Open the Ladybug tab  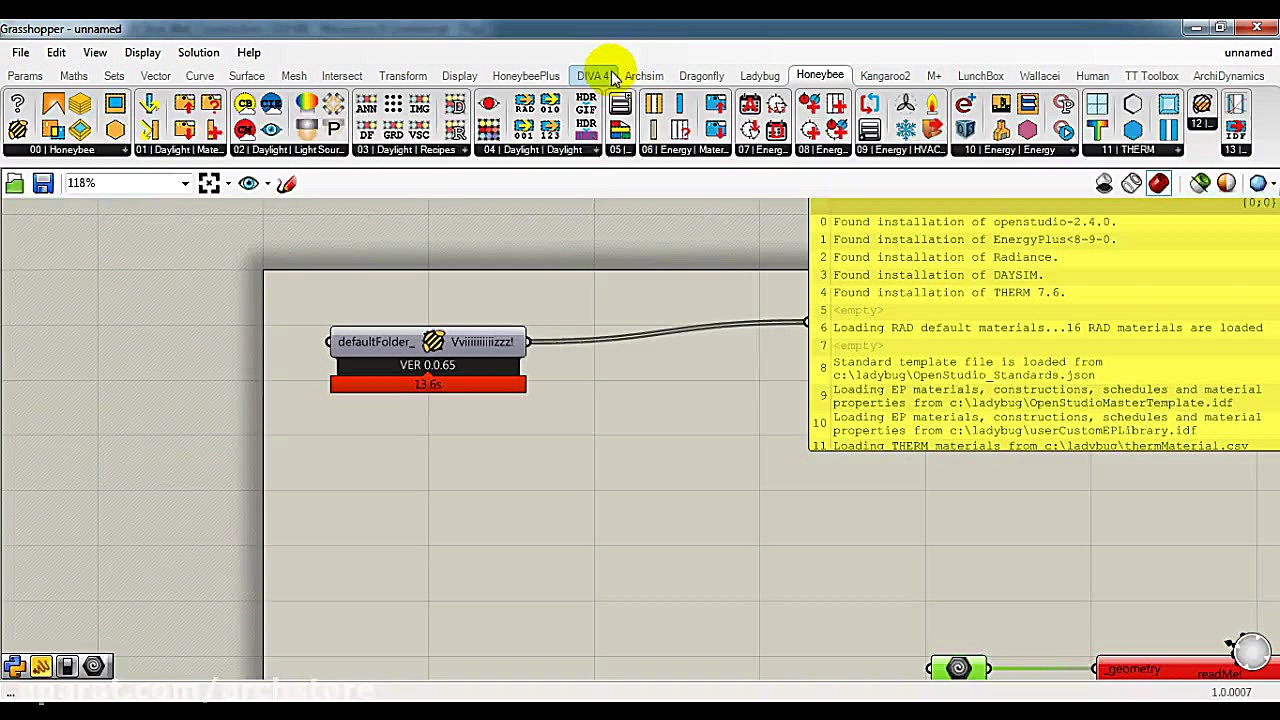(759, 76)
